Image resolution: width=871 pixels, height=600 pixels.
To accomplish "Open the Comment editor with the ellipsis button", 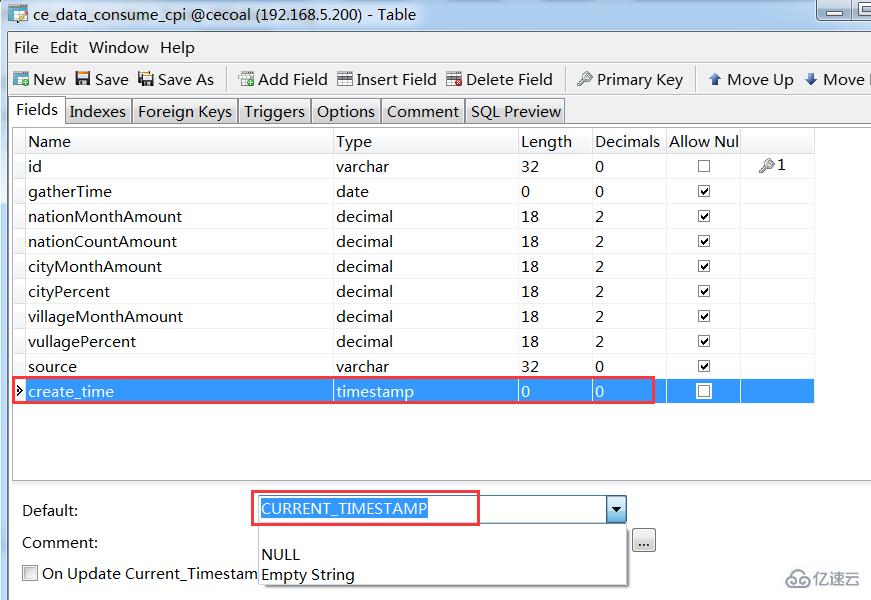I will (x=643, y=540).
